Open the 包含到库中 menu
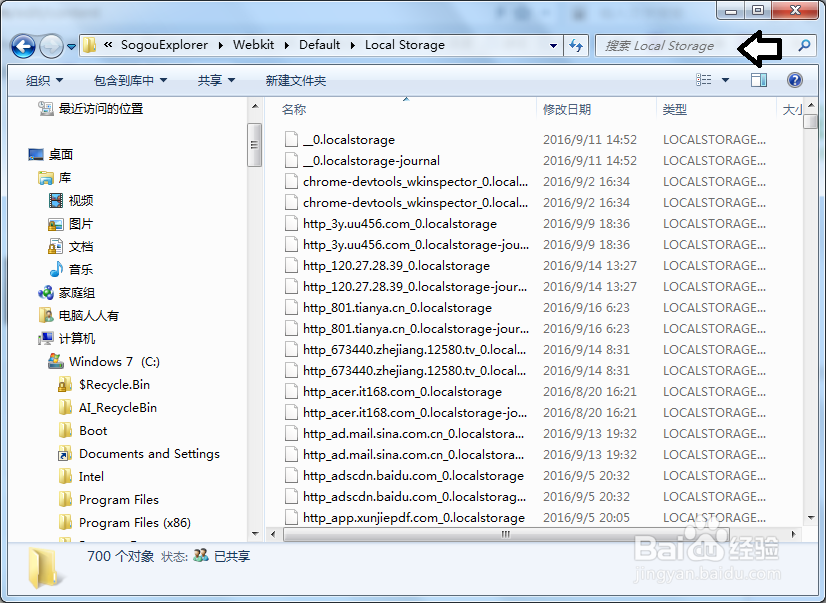 coord(130,80)
